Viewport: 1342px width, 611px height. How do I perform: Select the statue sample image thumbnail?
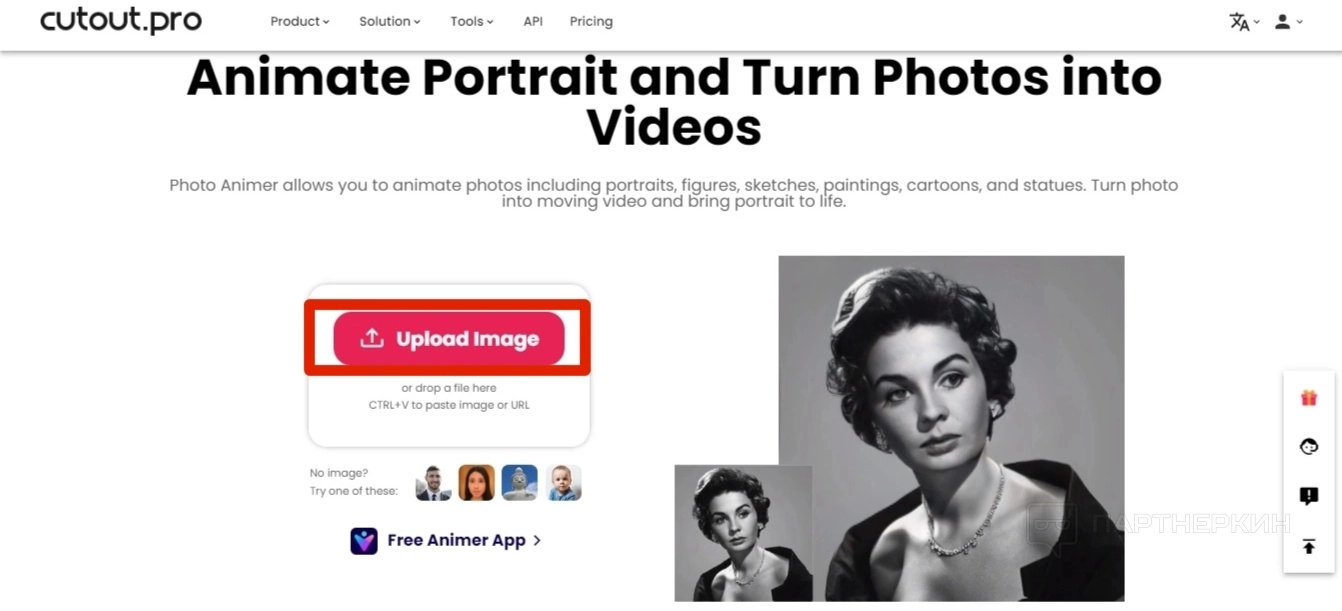coord(520,483)
